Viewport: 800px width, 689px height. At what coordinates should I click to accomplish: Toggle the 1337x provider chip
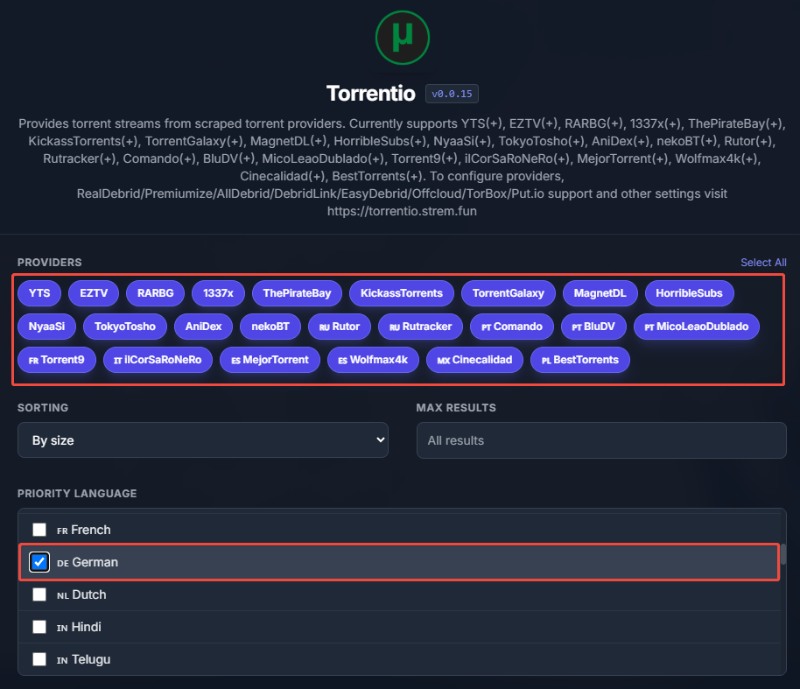coord(218,293)
